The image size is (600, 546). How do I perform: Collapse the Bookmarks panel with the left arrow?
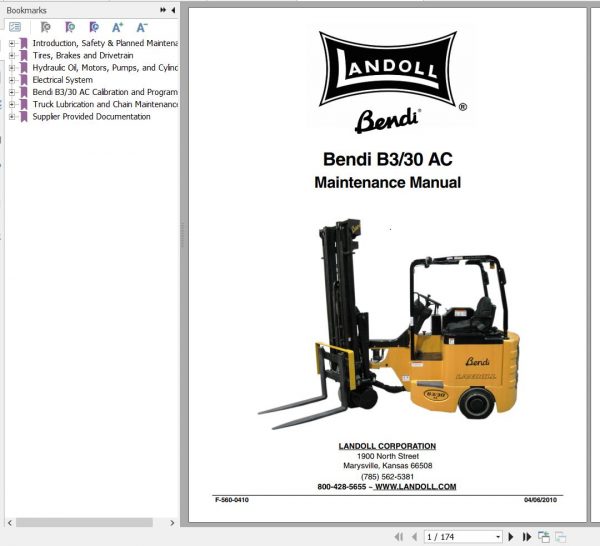pos(173,10)
